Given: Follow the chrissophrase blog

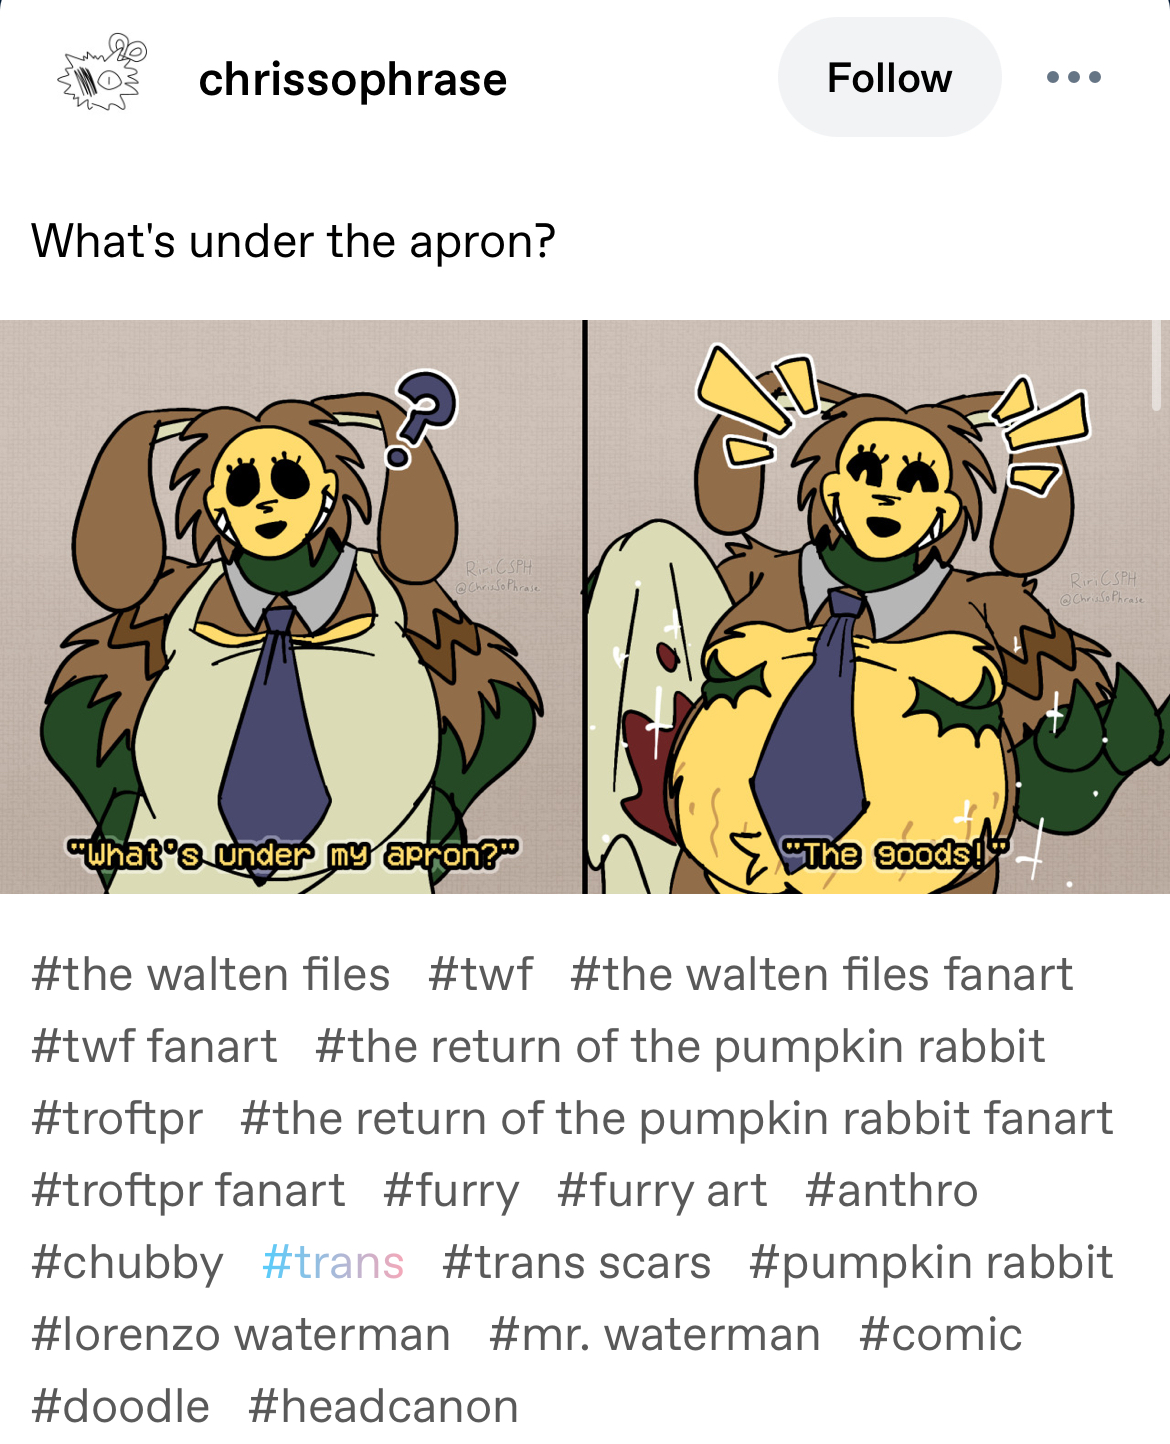Looking at the screenshot, I should click(889, 77).
